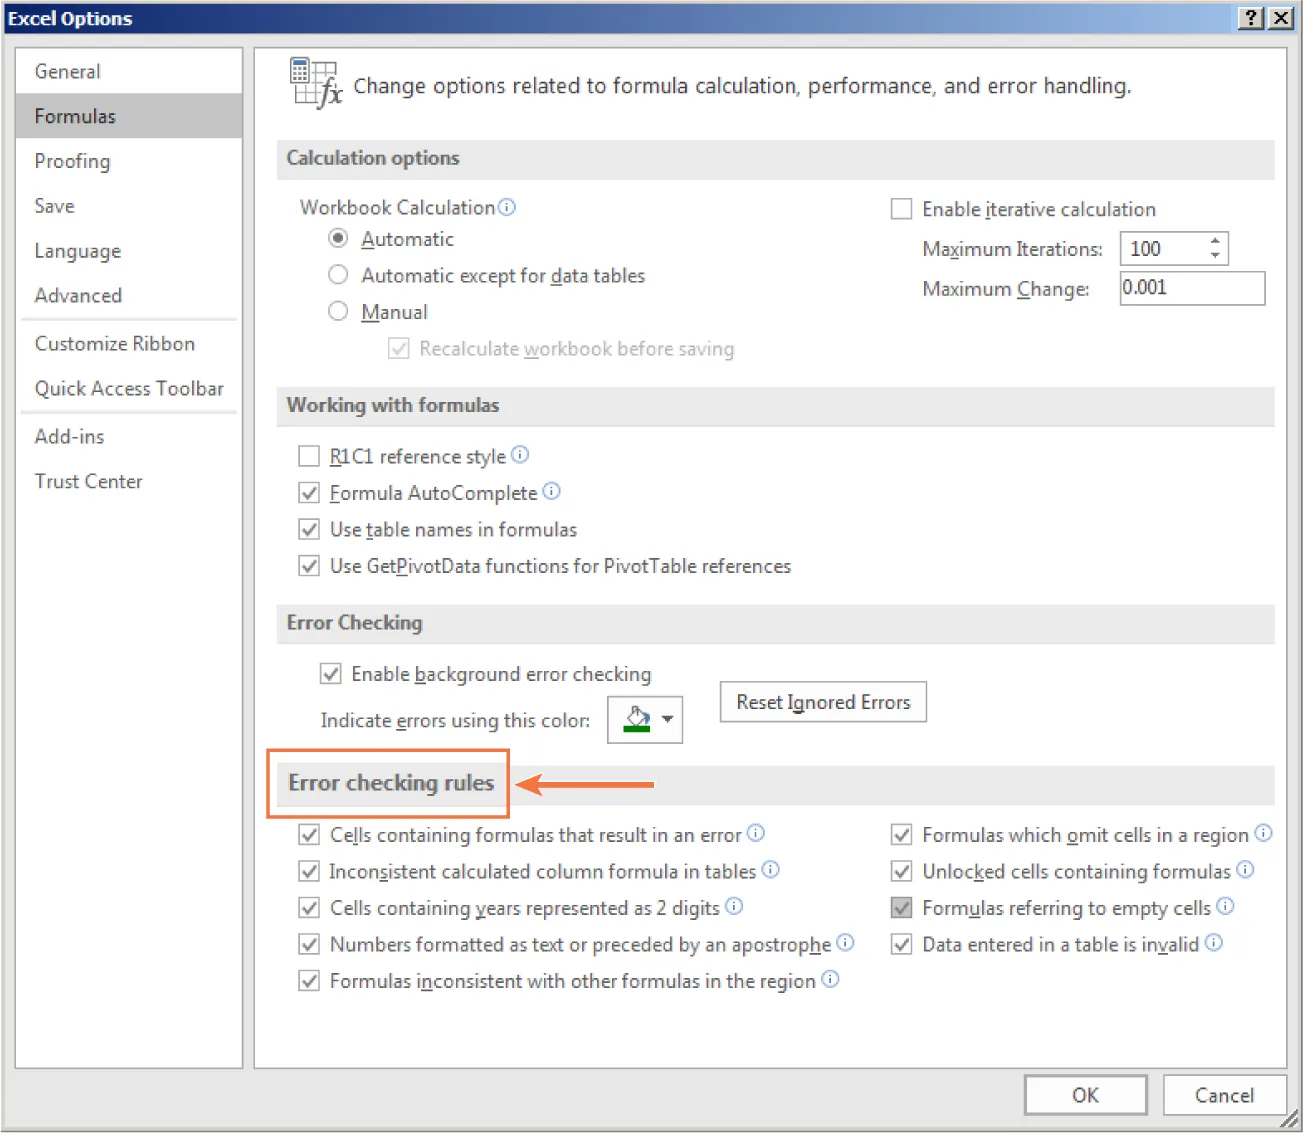Click the Reset Ignored Errors button

tap(822, 701)
